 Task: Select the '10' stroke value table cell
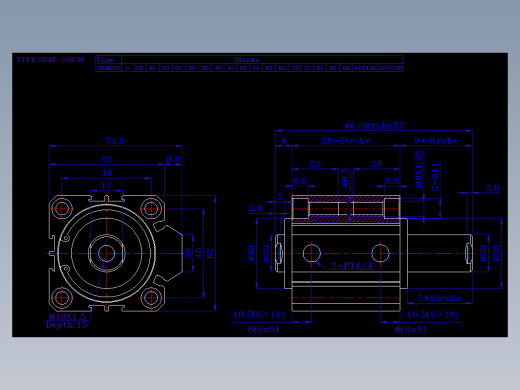click(140, 68)
